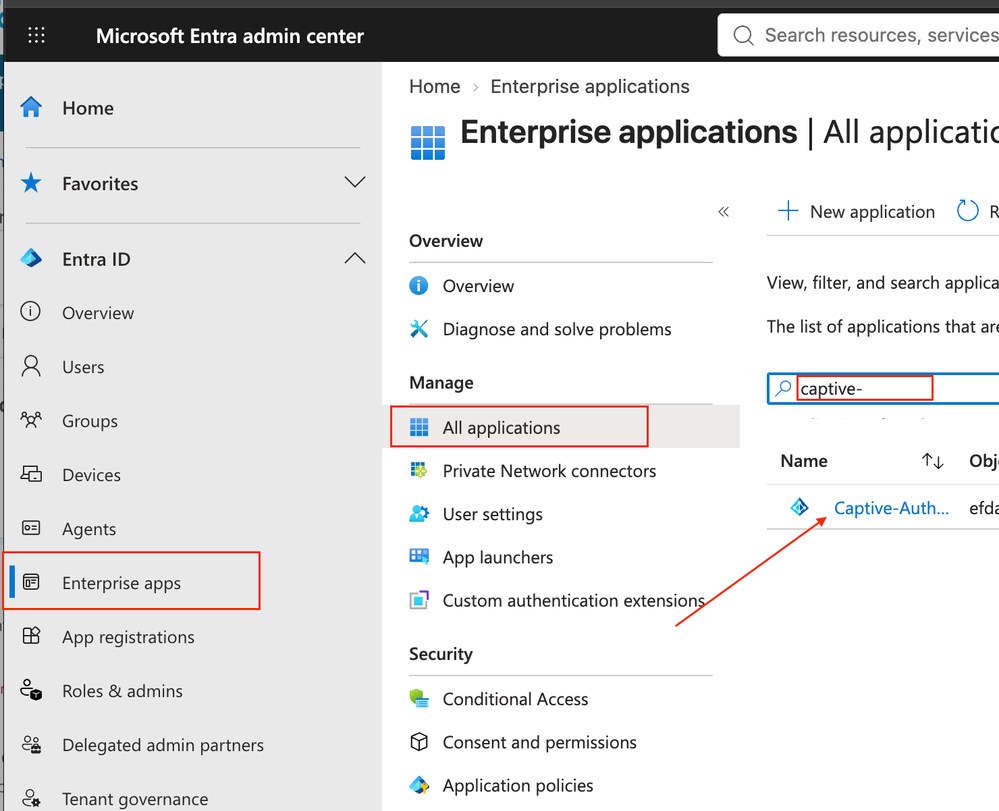Click the Captive-Auth application icon in list
Viewport: 999px width, 811px height.
pos(799,507)
